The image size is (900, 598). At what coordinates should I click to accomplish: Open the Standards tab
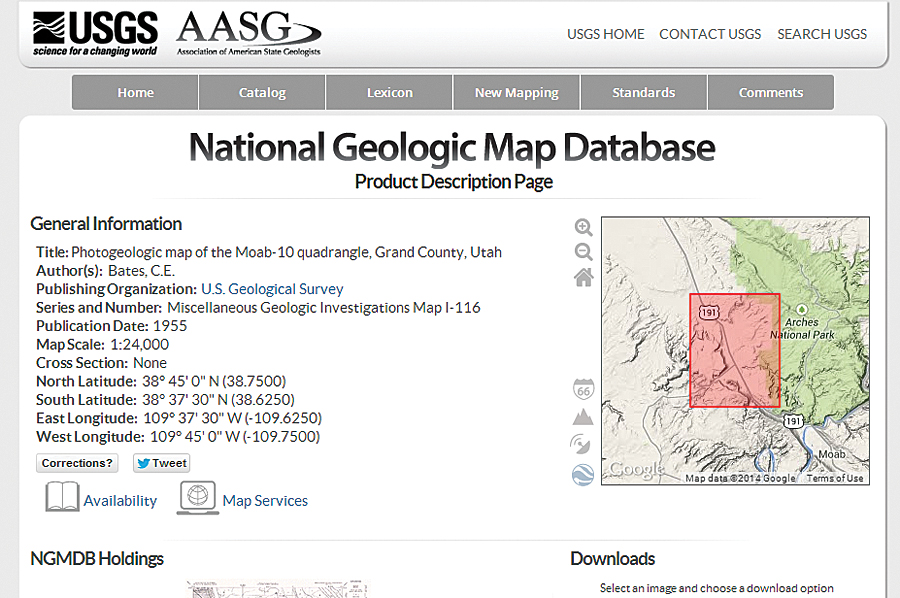643,92
